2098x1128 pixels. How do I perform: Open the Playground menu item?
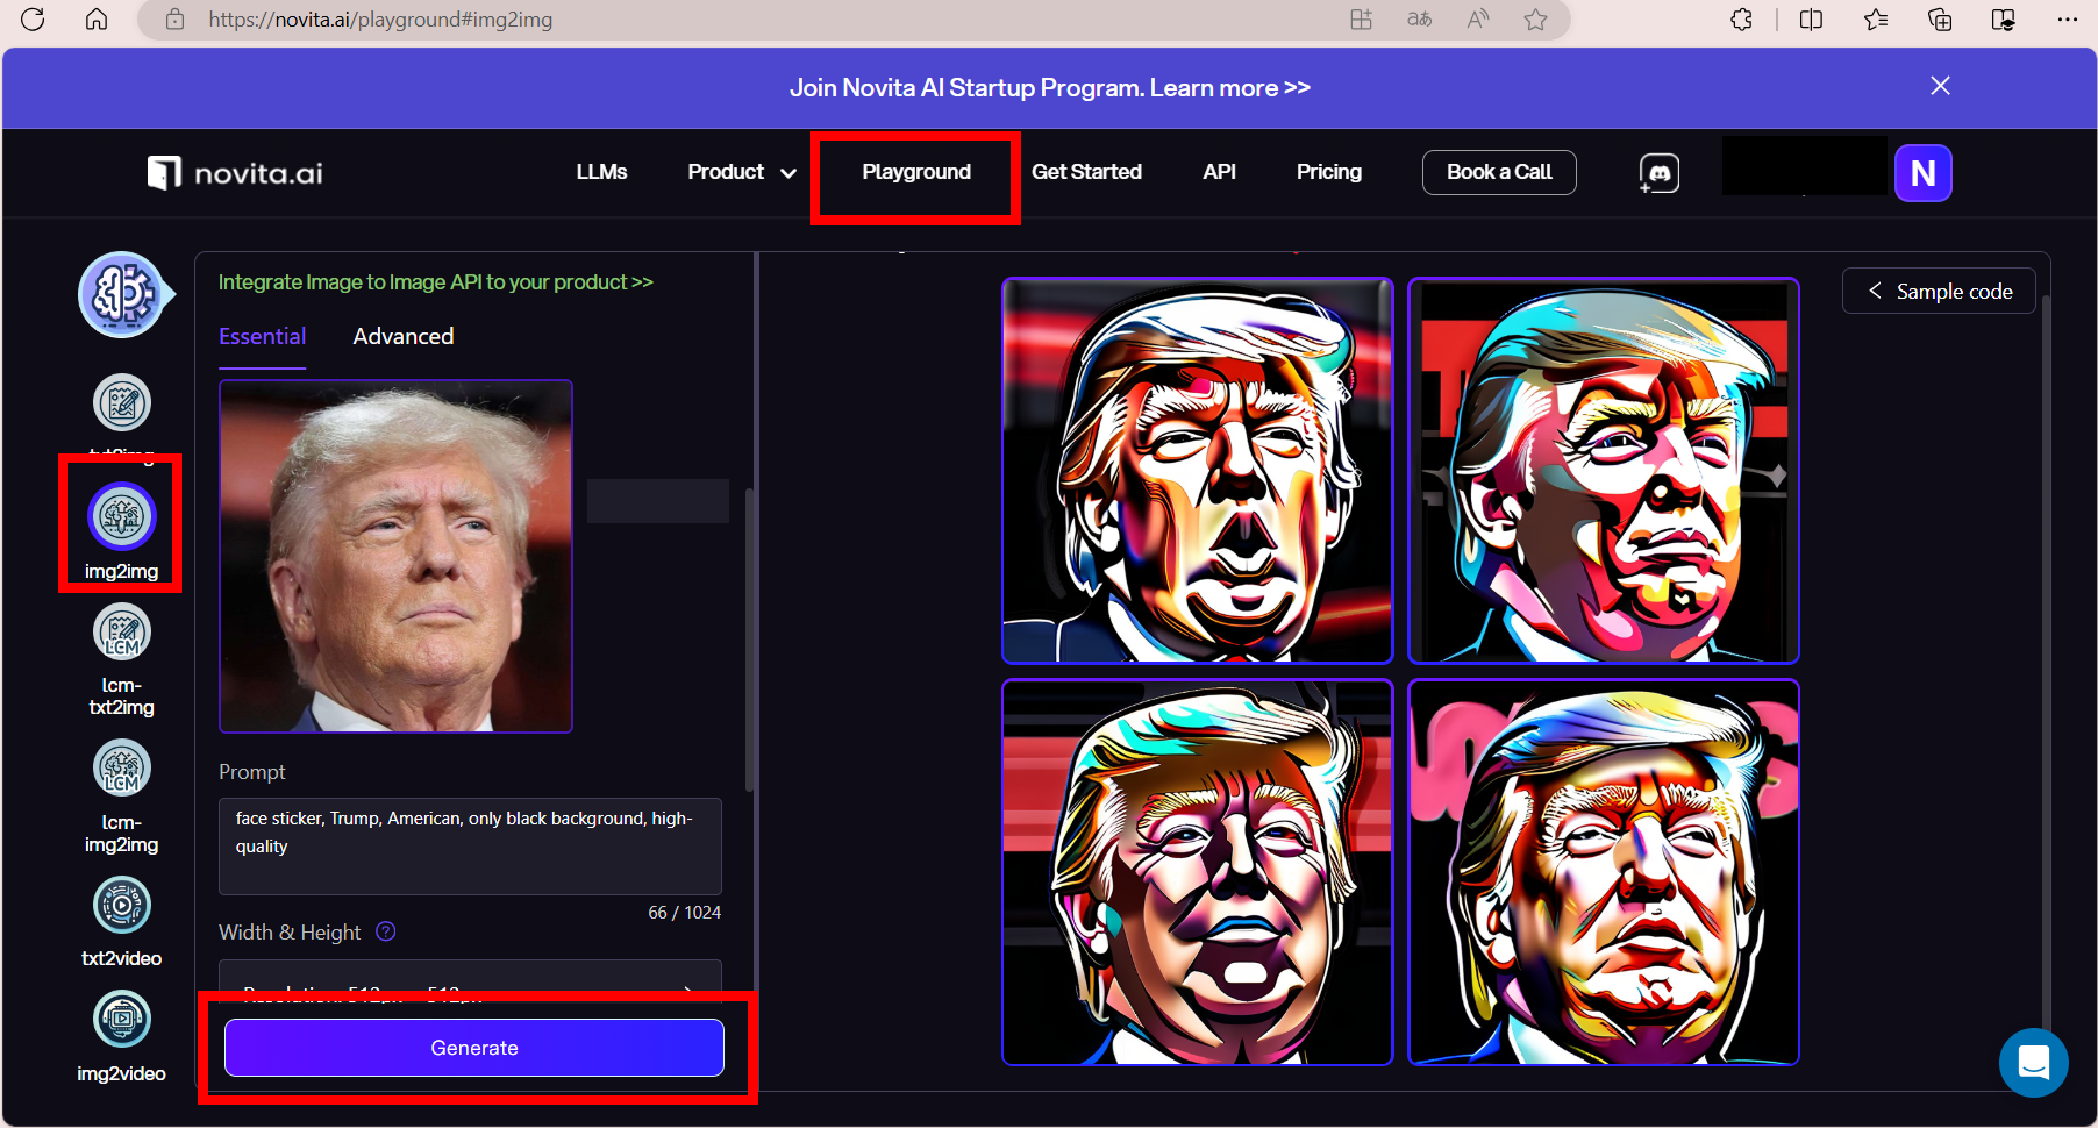pos(916,172)
